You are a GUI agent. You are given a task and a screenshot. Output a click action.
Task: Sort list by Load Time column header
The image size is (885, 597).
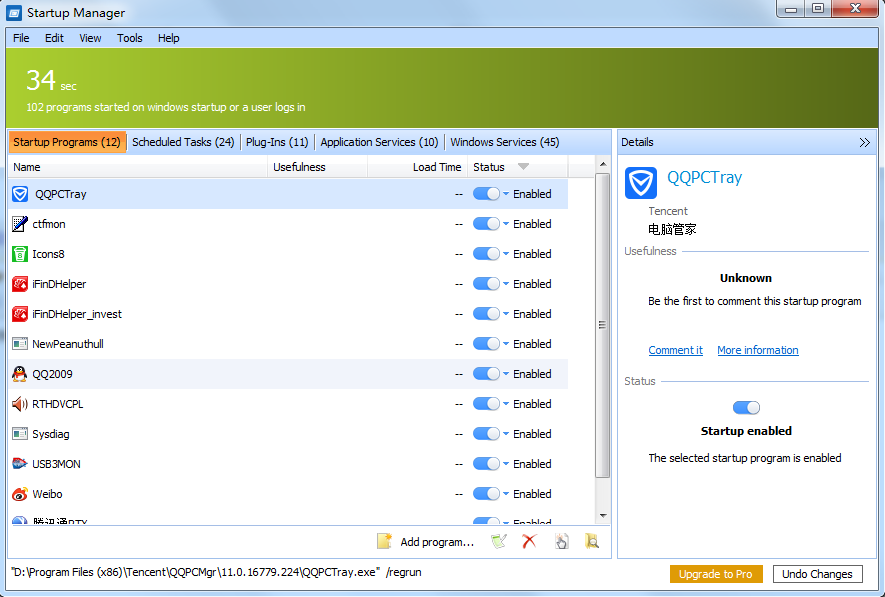[437, 167]
